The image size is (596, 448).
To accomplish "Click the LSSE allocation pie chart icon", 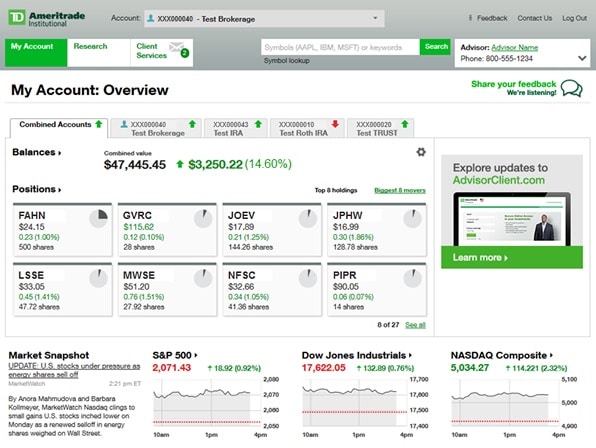I will [x=98, y=278].
